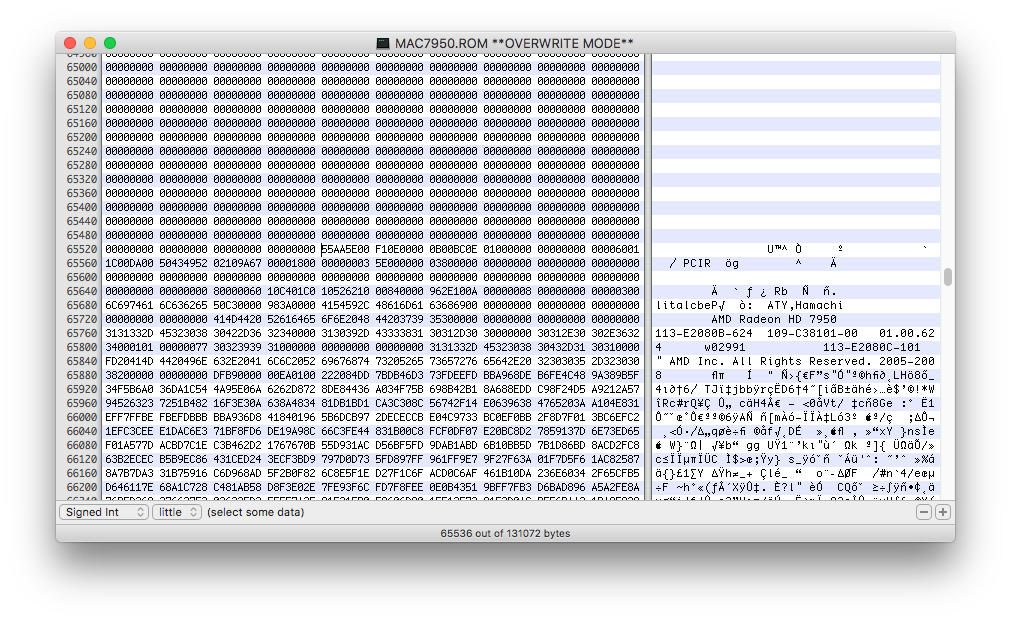Viewport: 1011px width, 622px height.
Task: Click the plus button to add inspector row
Action: tap(943, 512)
